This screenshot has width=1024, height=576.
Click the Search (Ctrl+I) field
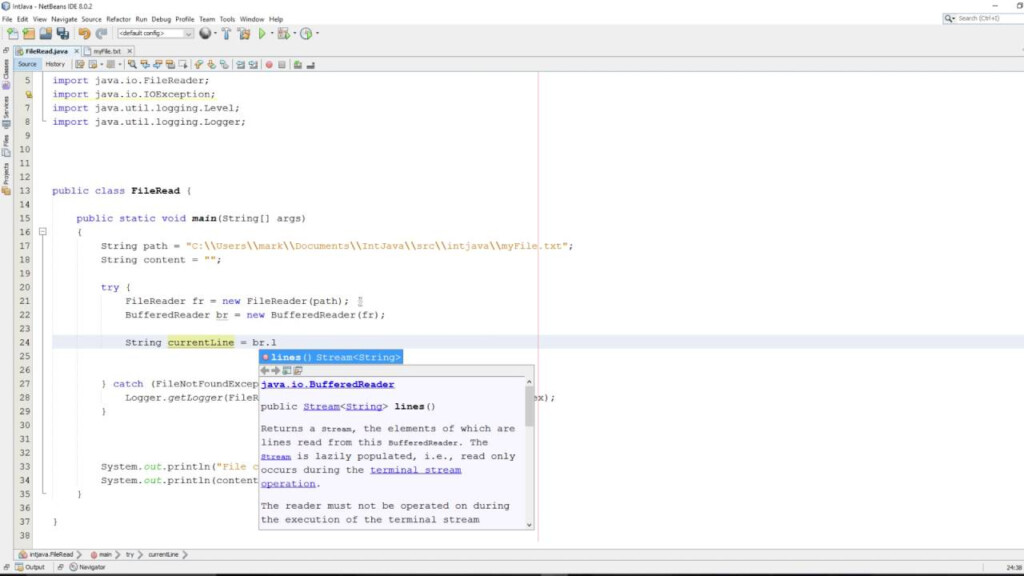986,18
